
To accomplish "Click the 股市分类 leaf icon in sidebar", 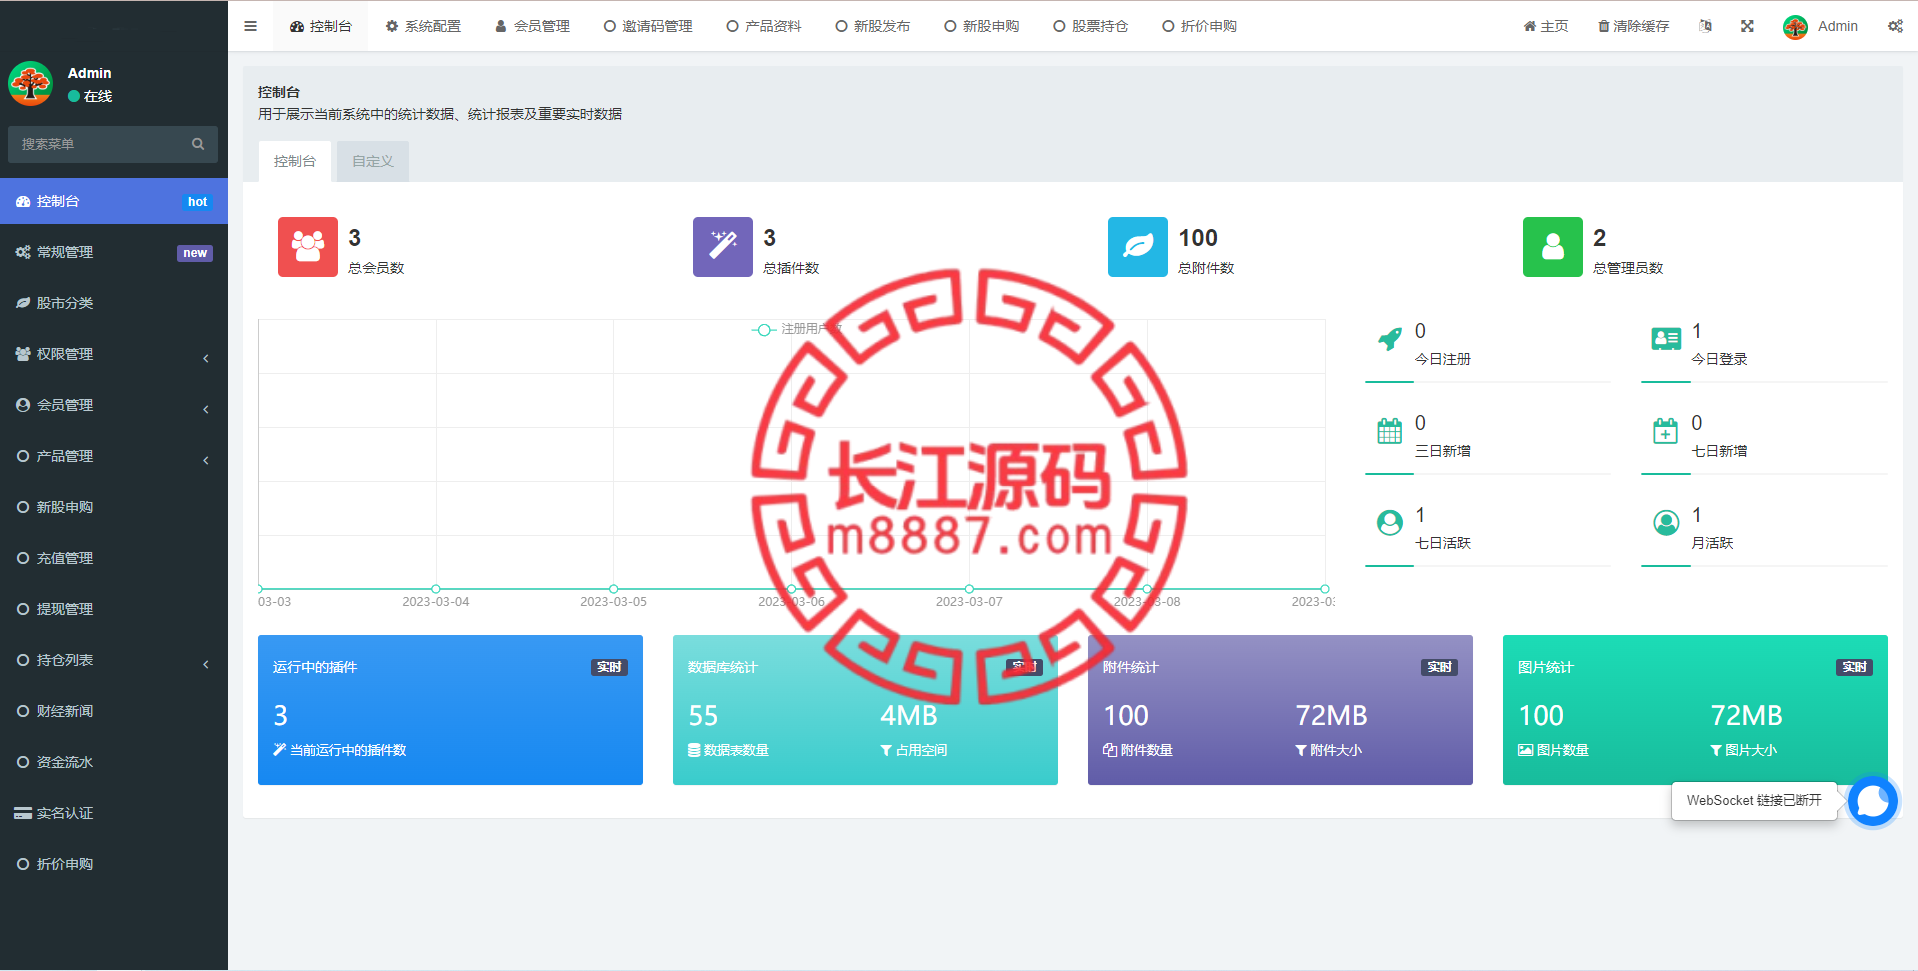I will pos(23,303).
